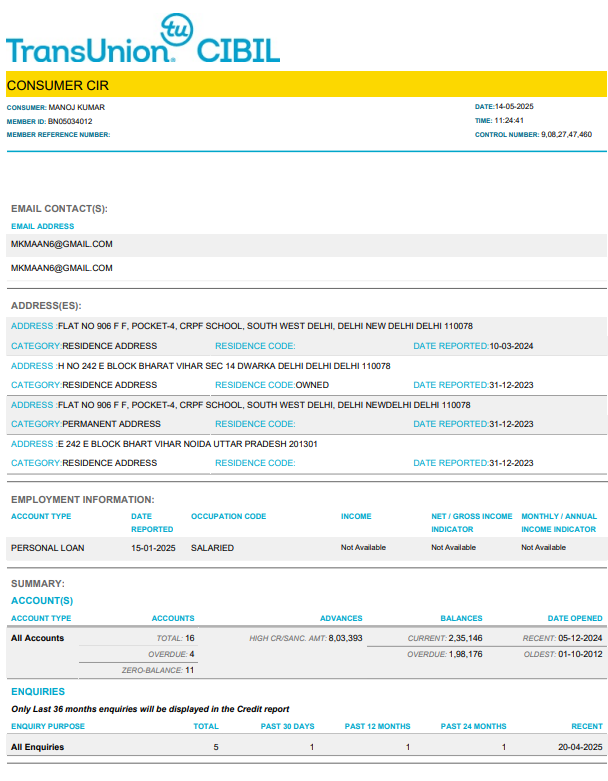Click the PERMANENT ADDRESS category value
This screenshot has height=781, width=608.
coord(111,424)
